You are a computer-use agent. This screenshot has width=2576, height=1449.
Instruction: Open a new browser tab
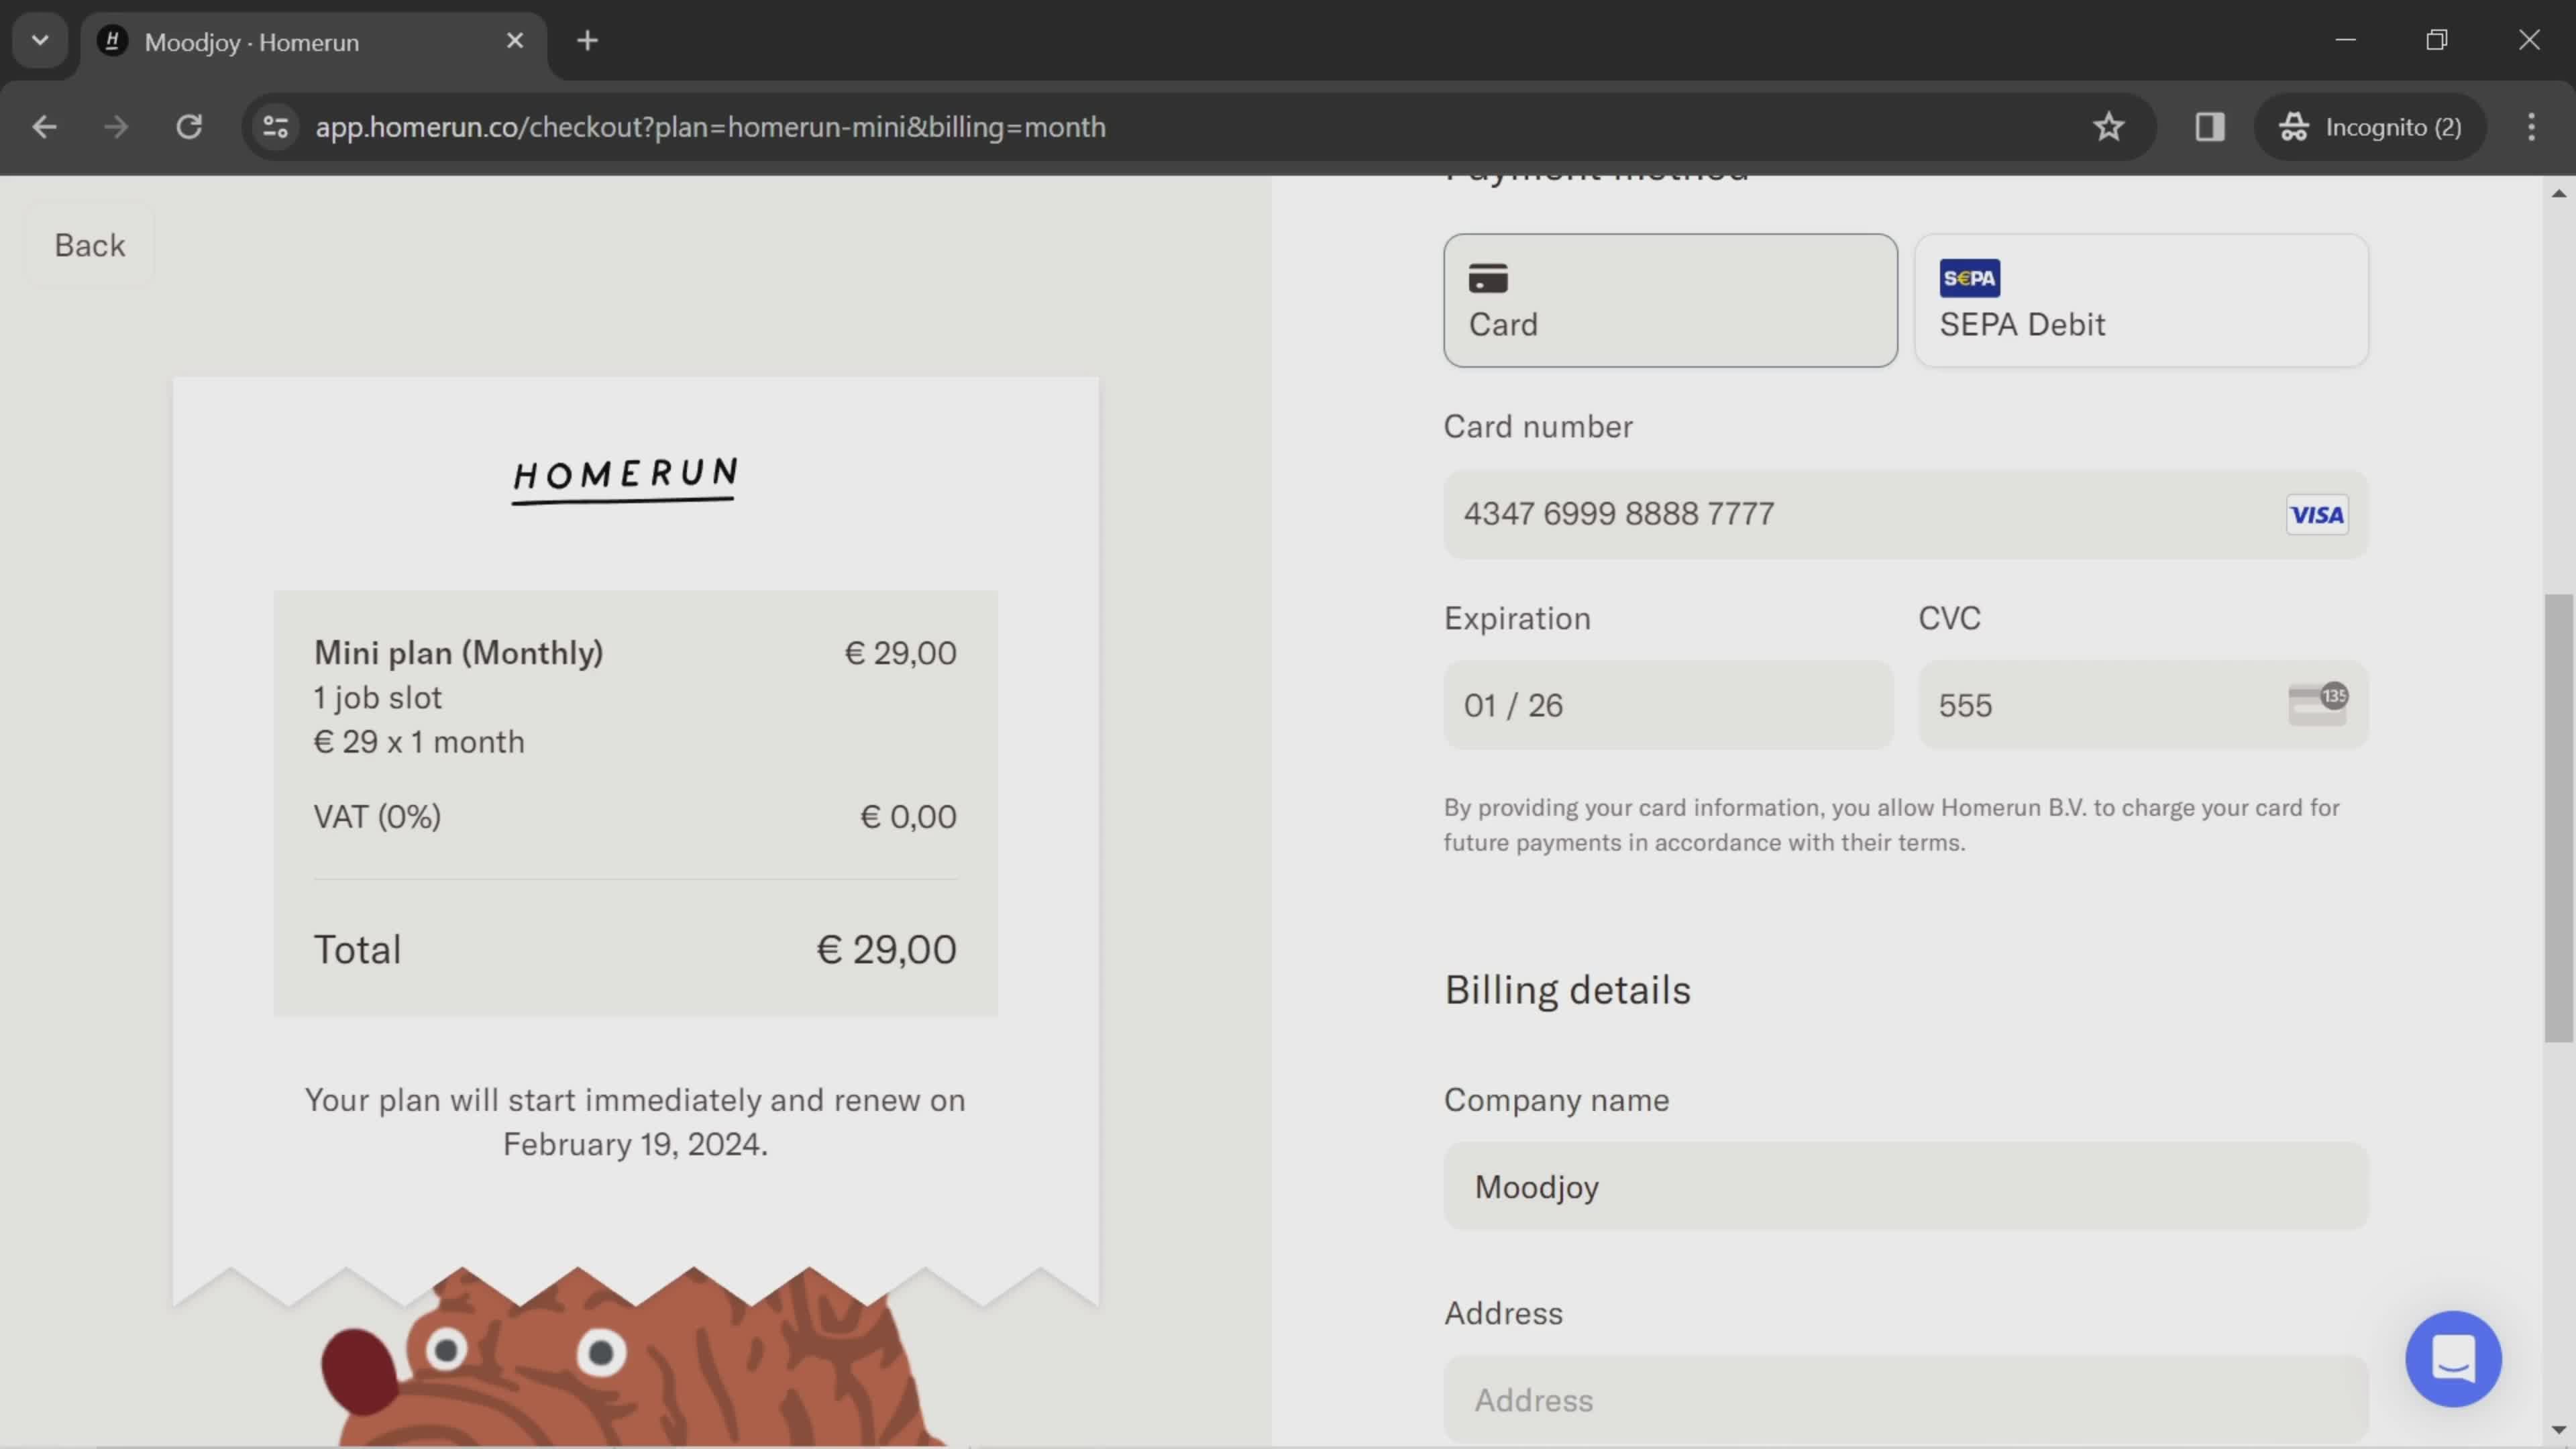point(587,41)
